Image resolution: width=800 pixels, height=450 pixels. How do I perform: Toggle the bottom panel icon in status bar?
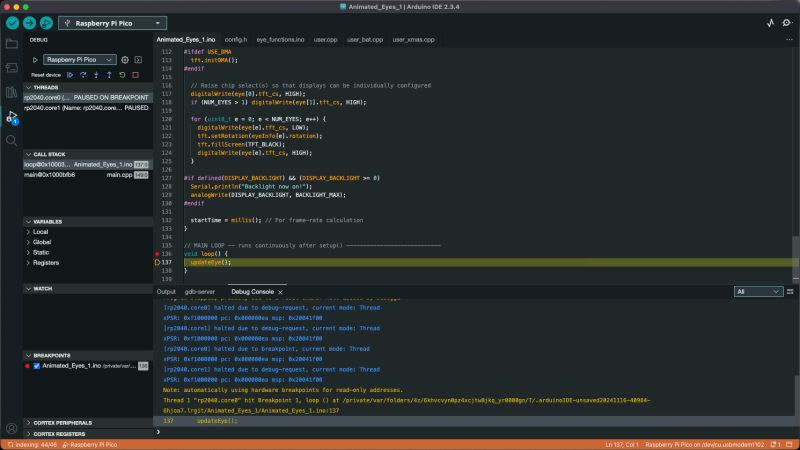790,445
